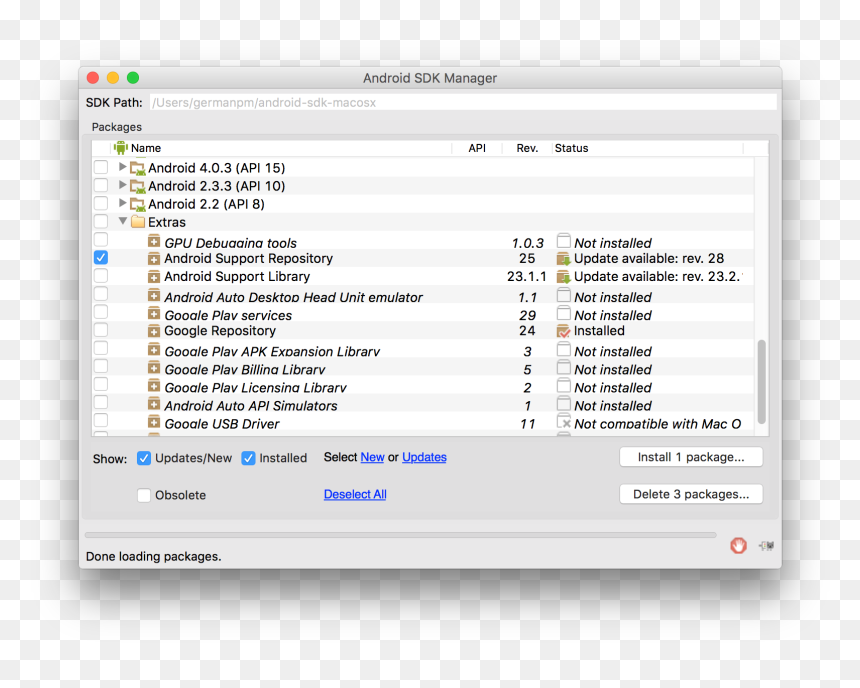The image size is (860, 688).
Task: Click the Install 1 package button
Action: (691, 457)
